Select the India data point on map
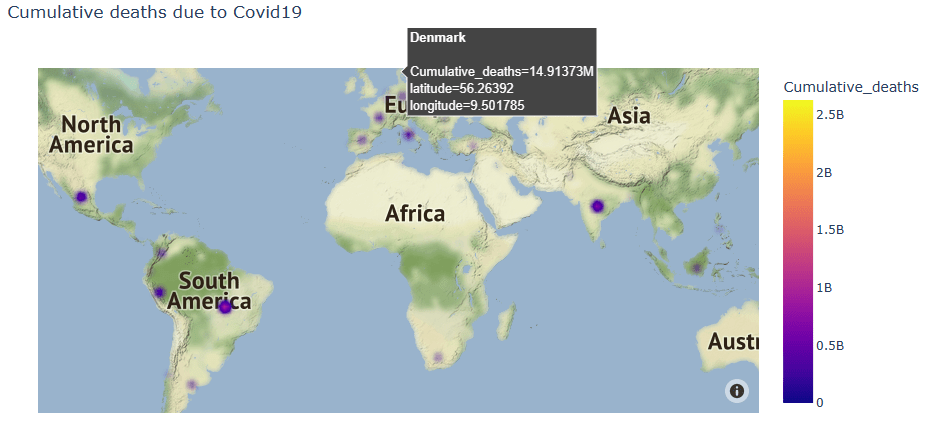This screenshot has height=432, width=932. [597, 206]
